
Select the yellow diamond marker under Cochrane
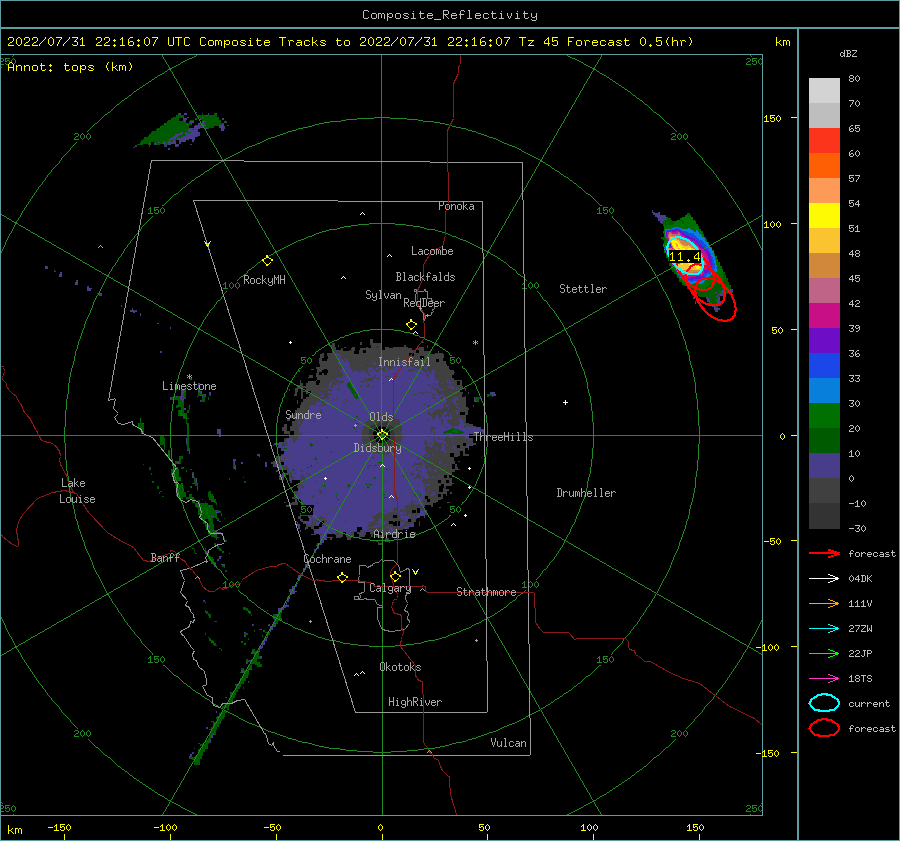point(342,577)
